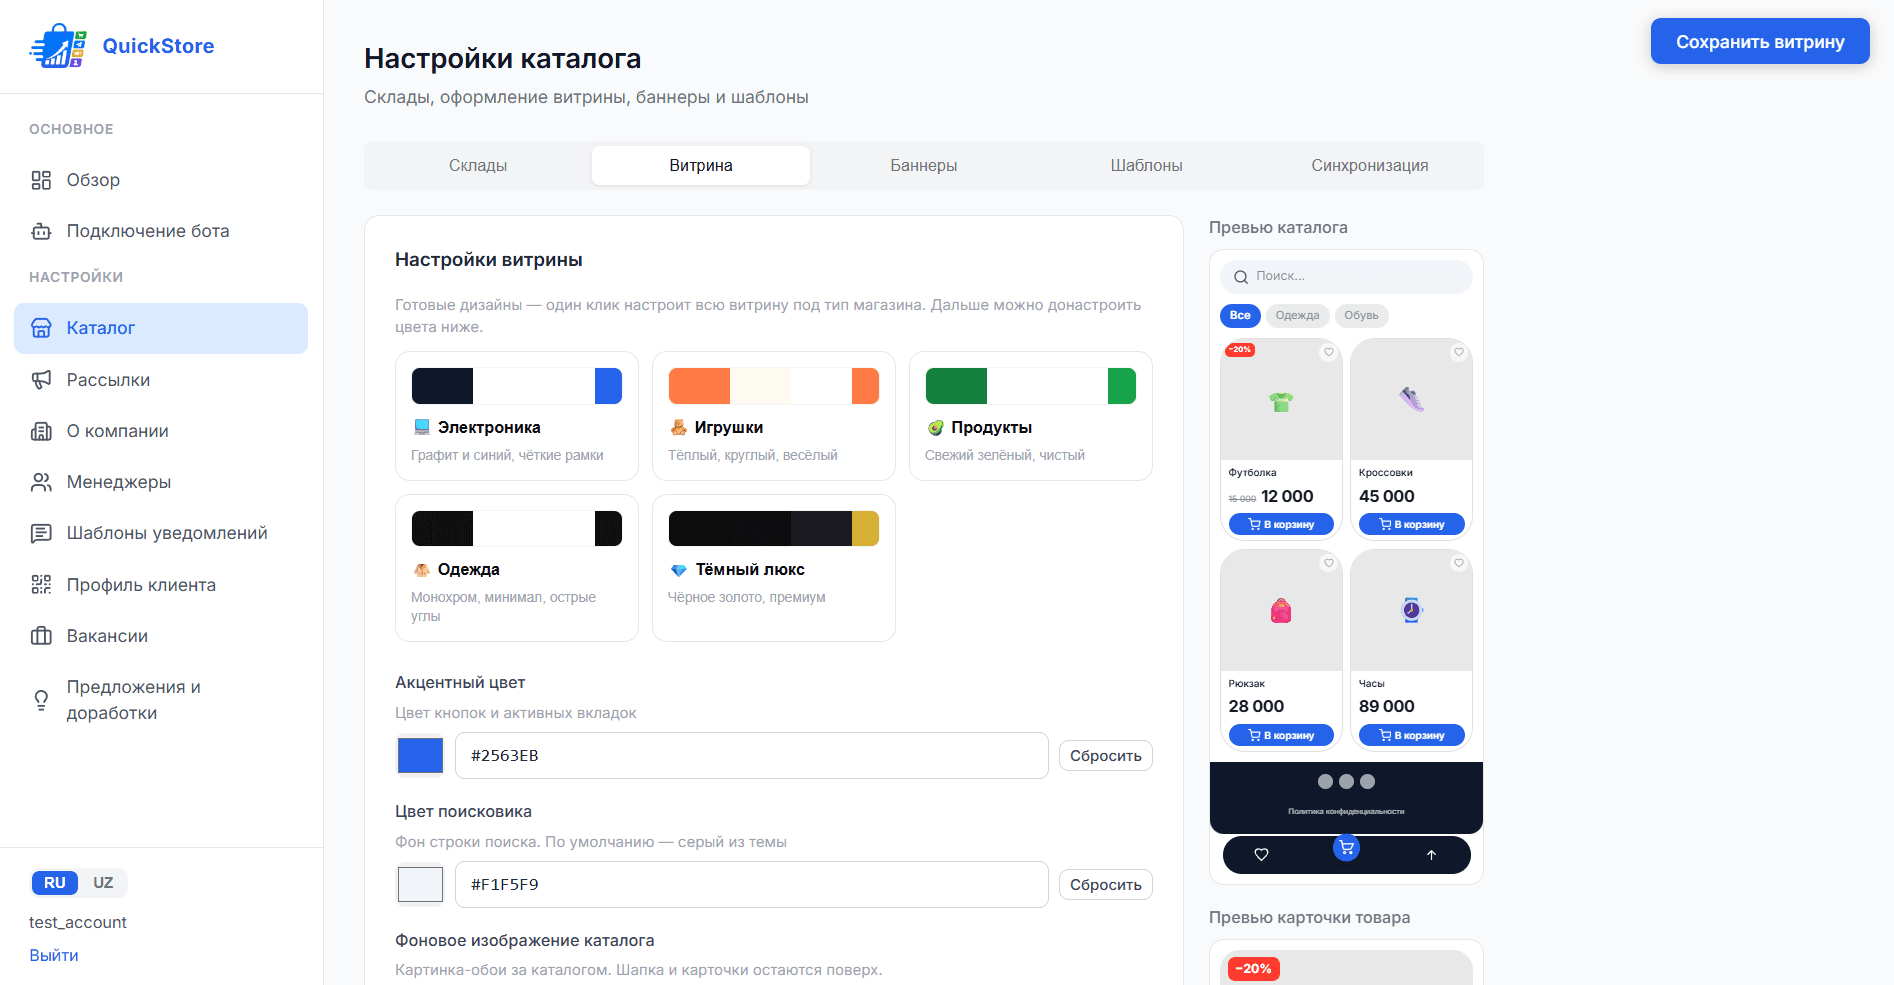The image size is (1894, 985).
Task: Open Менеджеры in the sidebar
Action: click(x=161, y=482)
